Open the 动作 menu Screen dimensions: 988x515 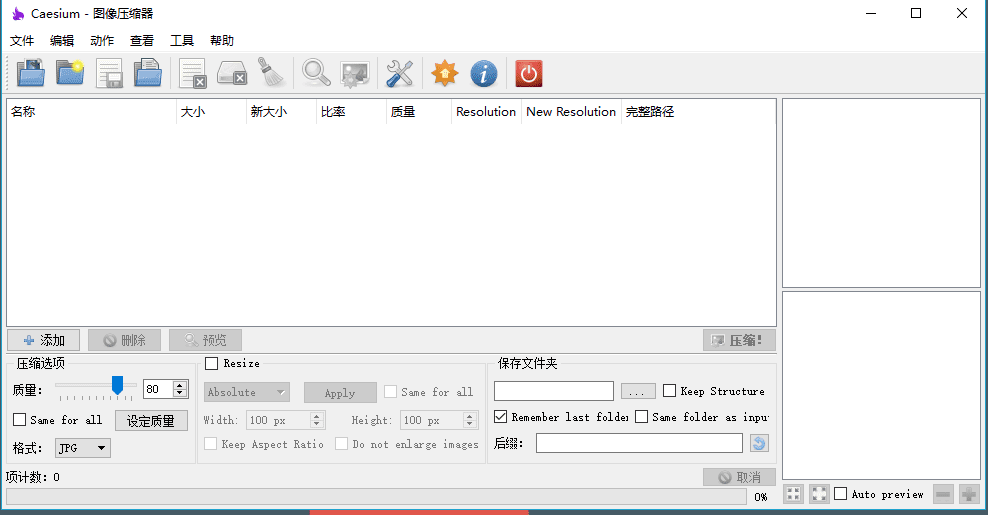tap(102, 41)
